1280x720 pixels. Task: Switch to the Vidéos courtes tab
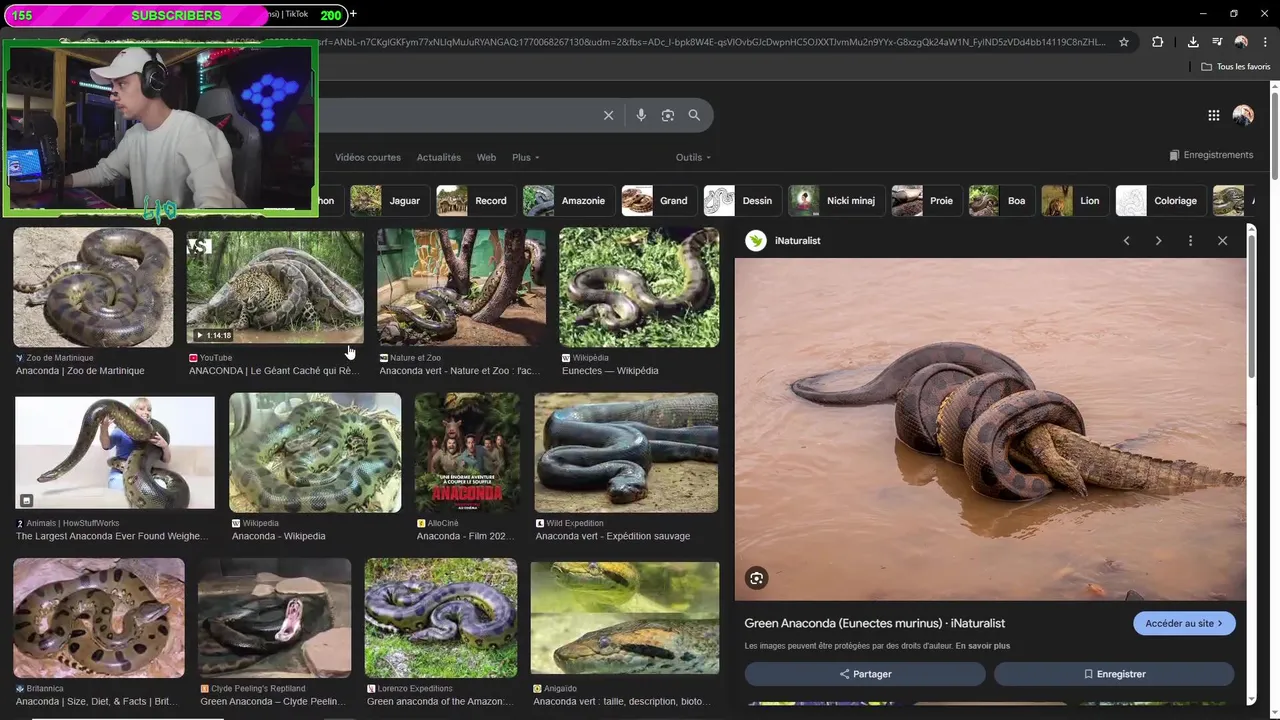[x=368, y=157]
